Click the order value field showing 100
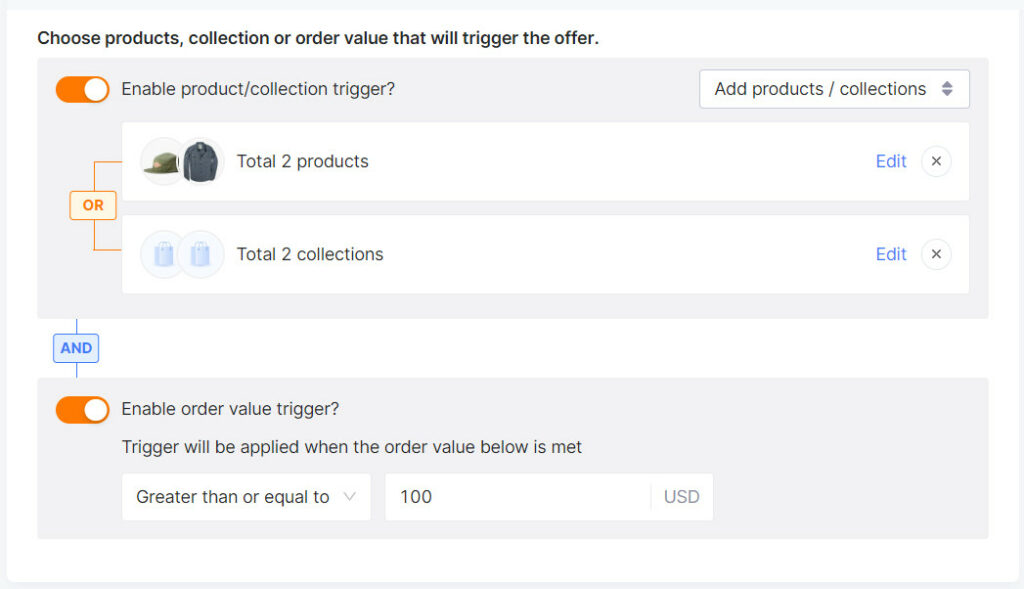 pos(518,497)
